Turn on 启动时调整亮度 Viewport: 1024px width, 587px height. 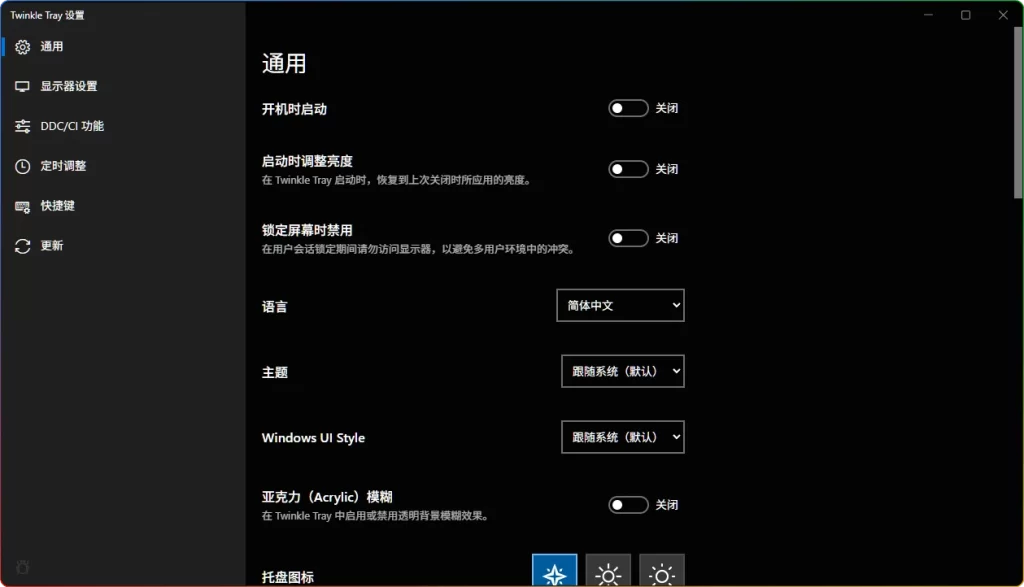[x=628, y=168]
